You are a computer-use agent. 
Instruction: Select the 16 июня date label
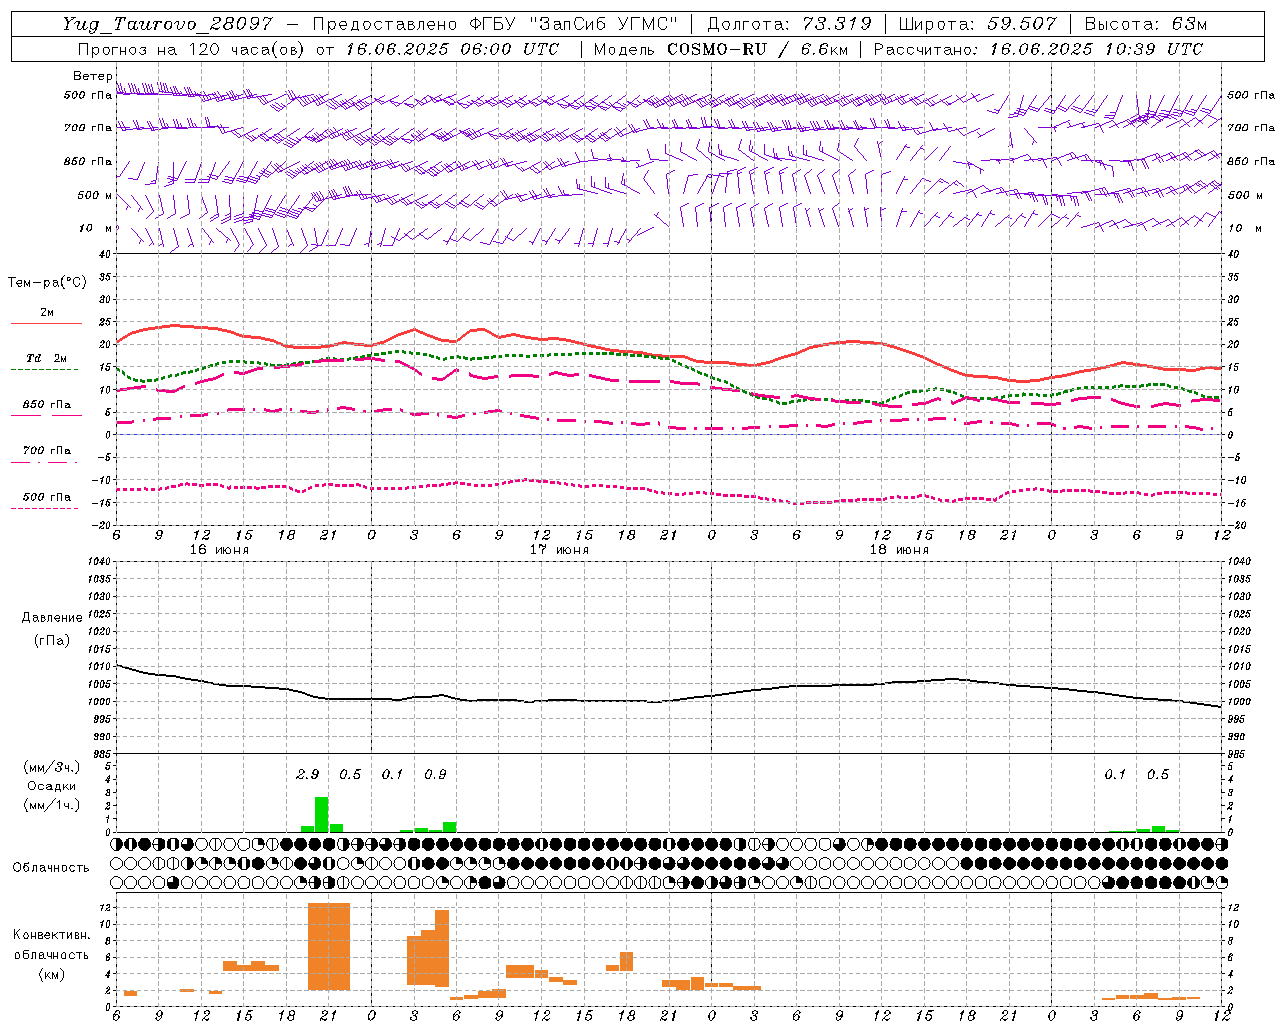tap(219, 550)
